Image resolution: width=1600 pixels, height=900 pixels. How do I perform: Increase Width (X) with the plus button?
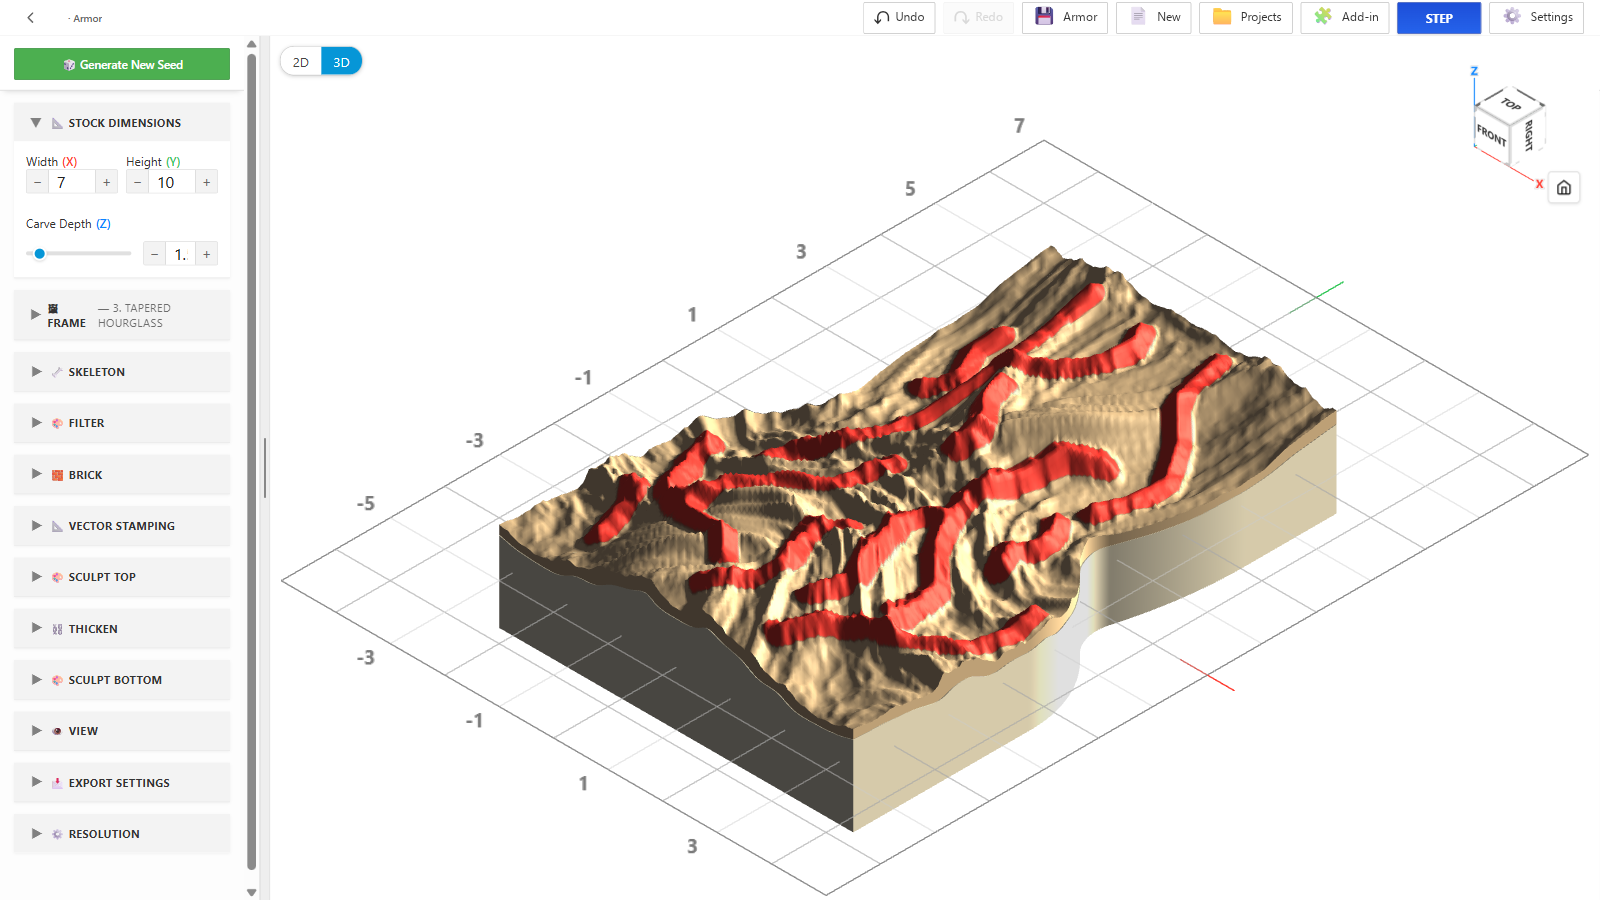(107, 182)
